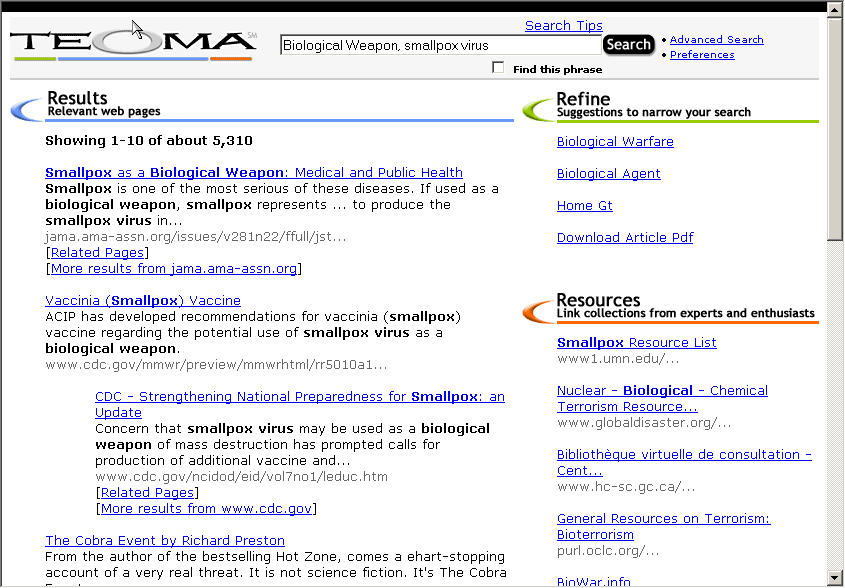Narrow search to Biological Agent
The width and height of the screenshot is (845, 588).
coord(608,174)
